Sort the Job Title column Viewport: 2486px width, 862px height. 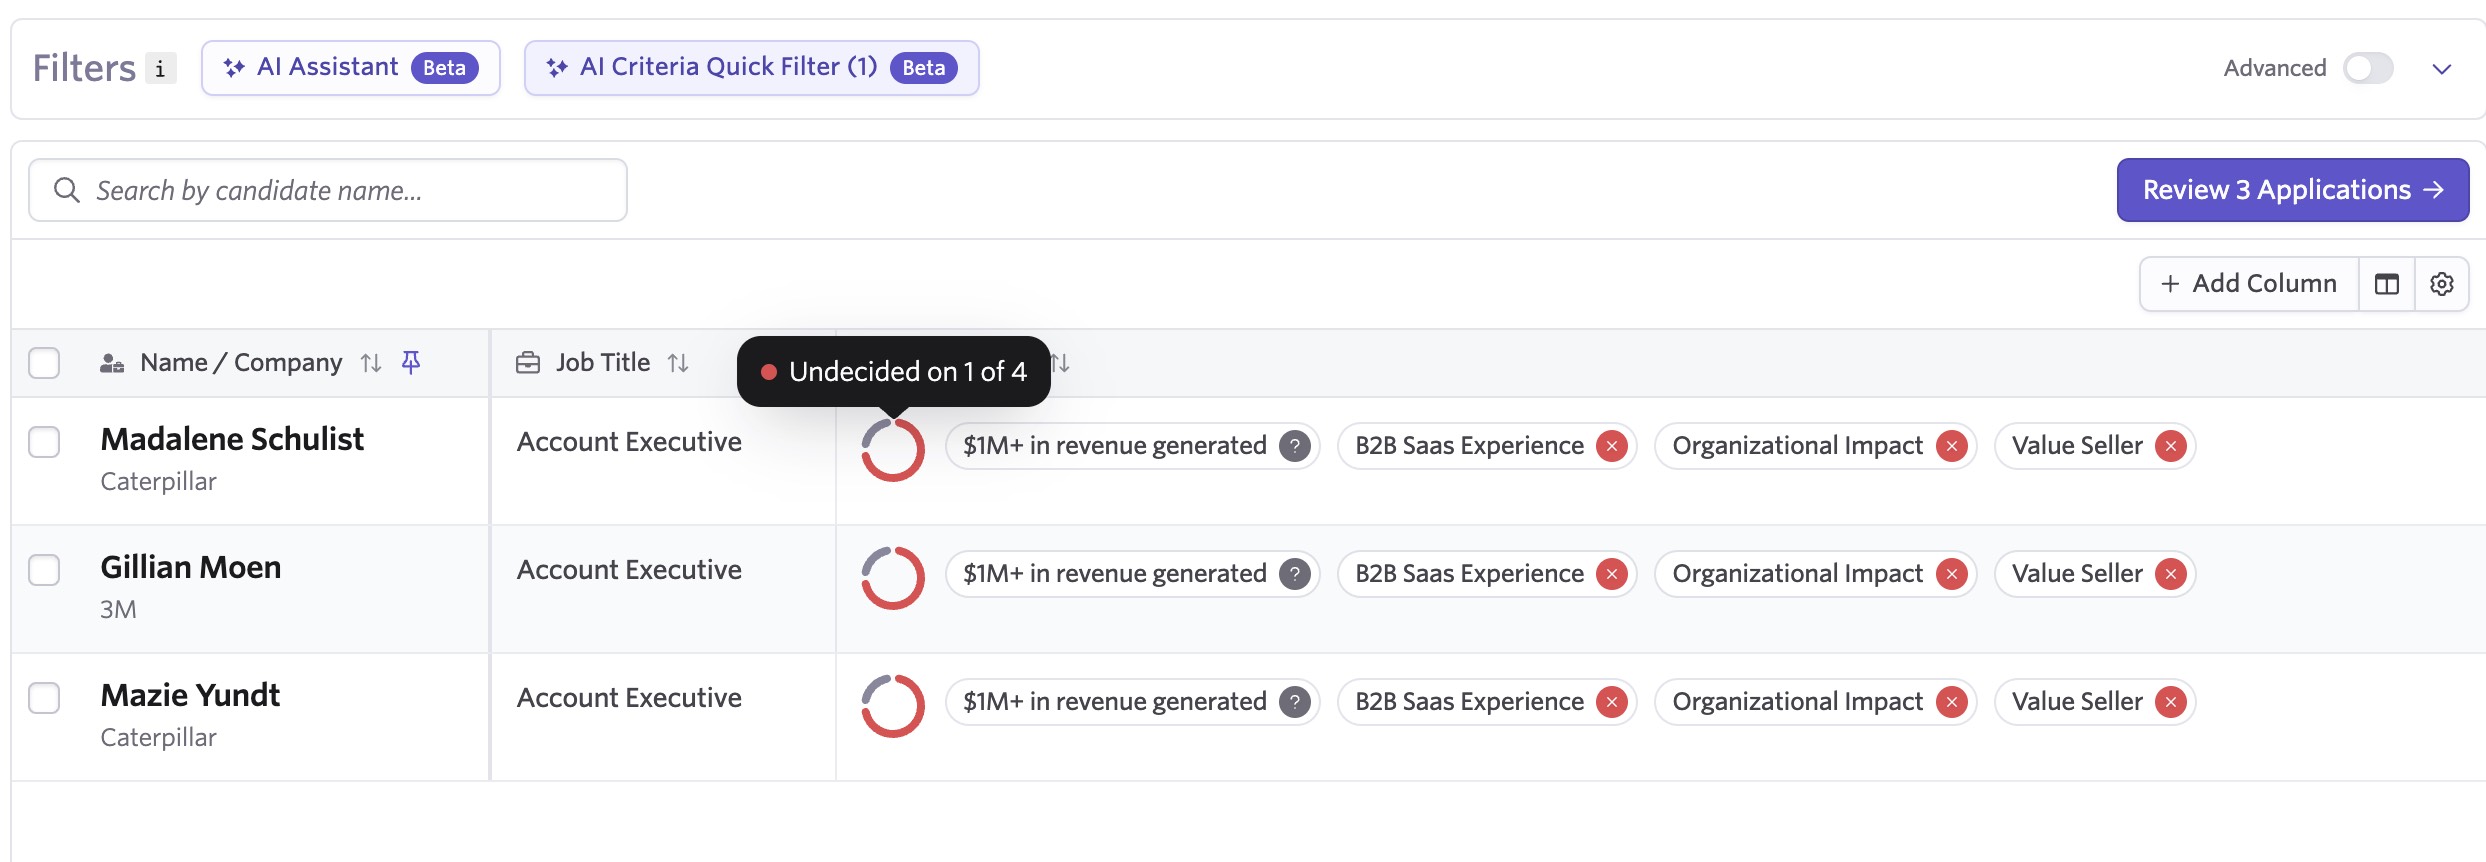point(678,363)
